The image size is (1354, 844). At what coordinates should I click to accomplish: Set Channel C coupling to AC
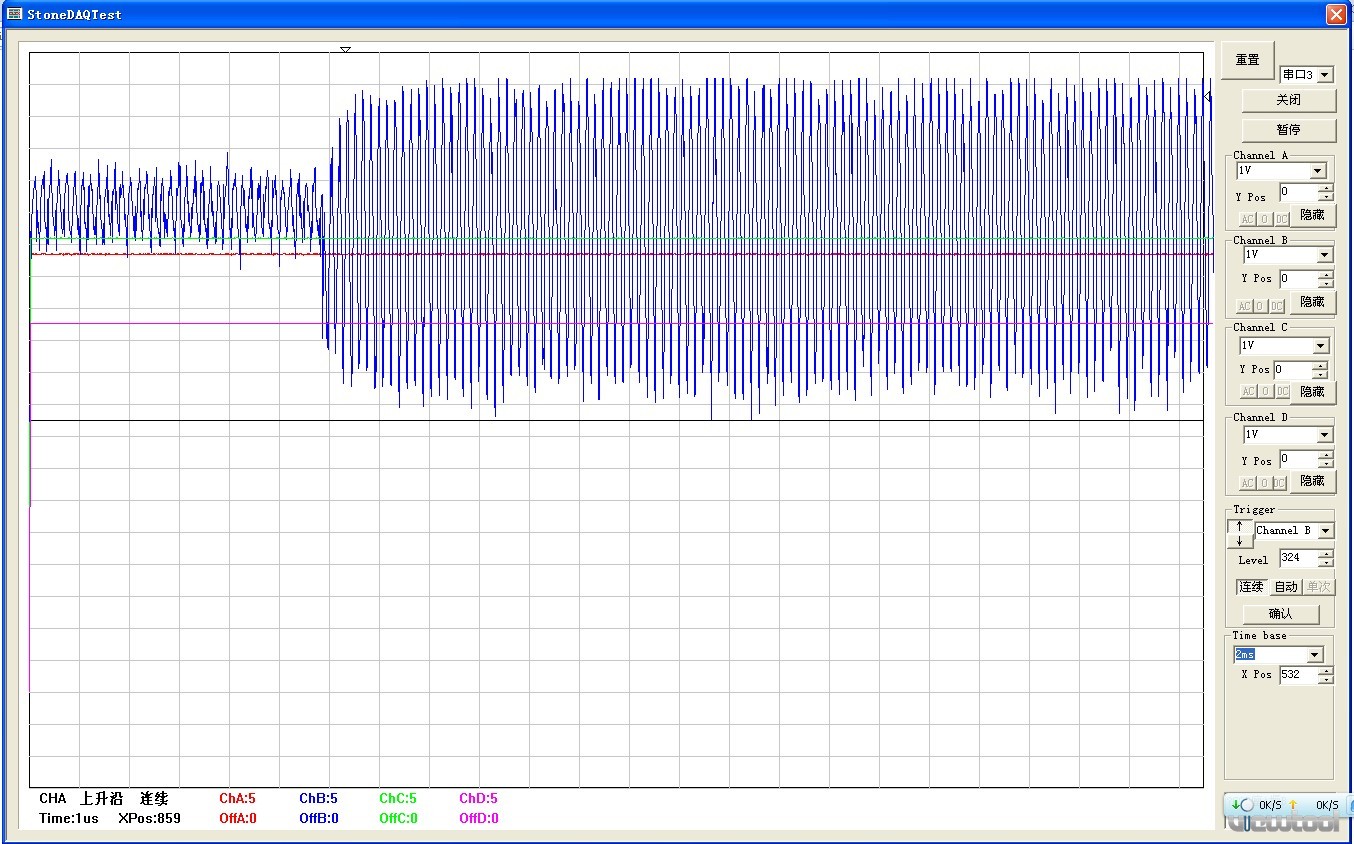point(1248,391)
